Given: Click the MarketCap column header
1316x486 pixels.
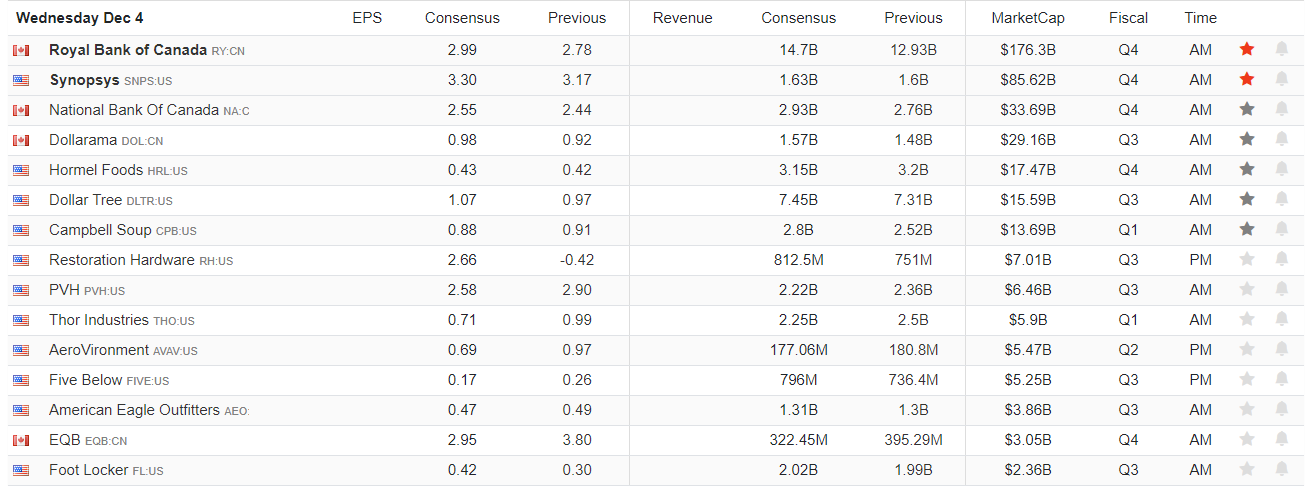Looking at the screenshot, I should 1028,18.
